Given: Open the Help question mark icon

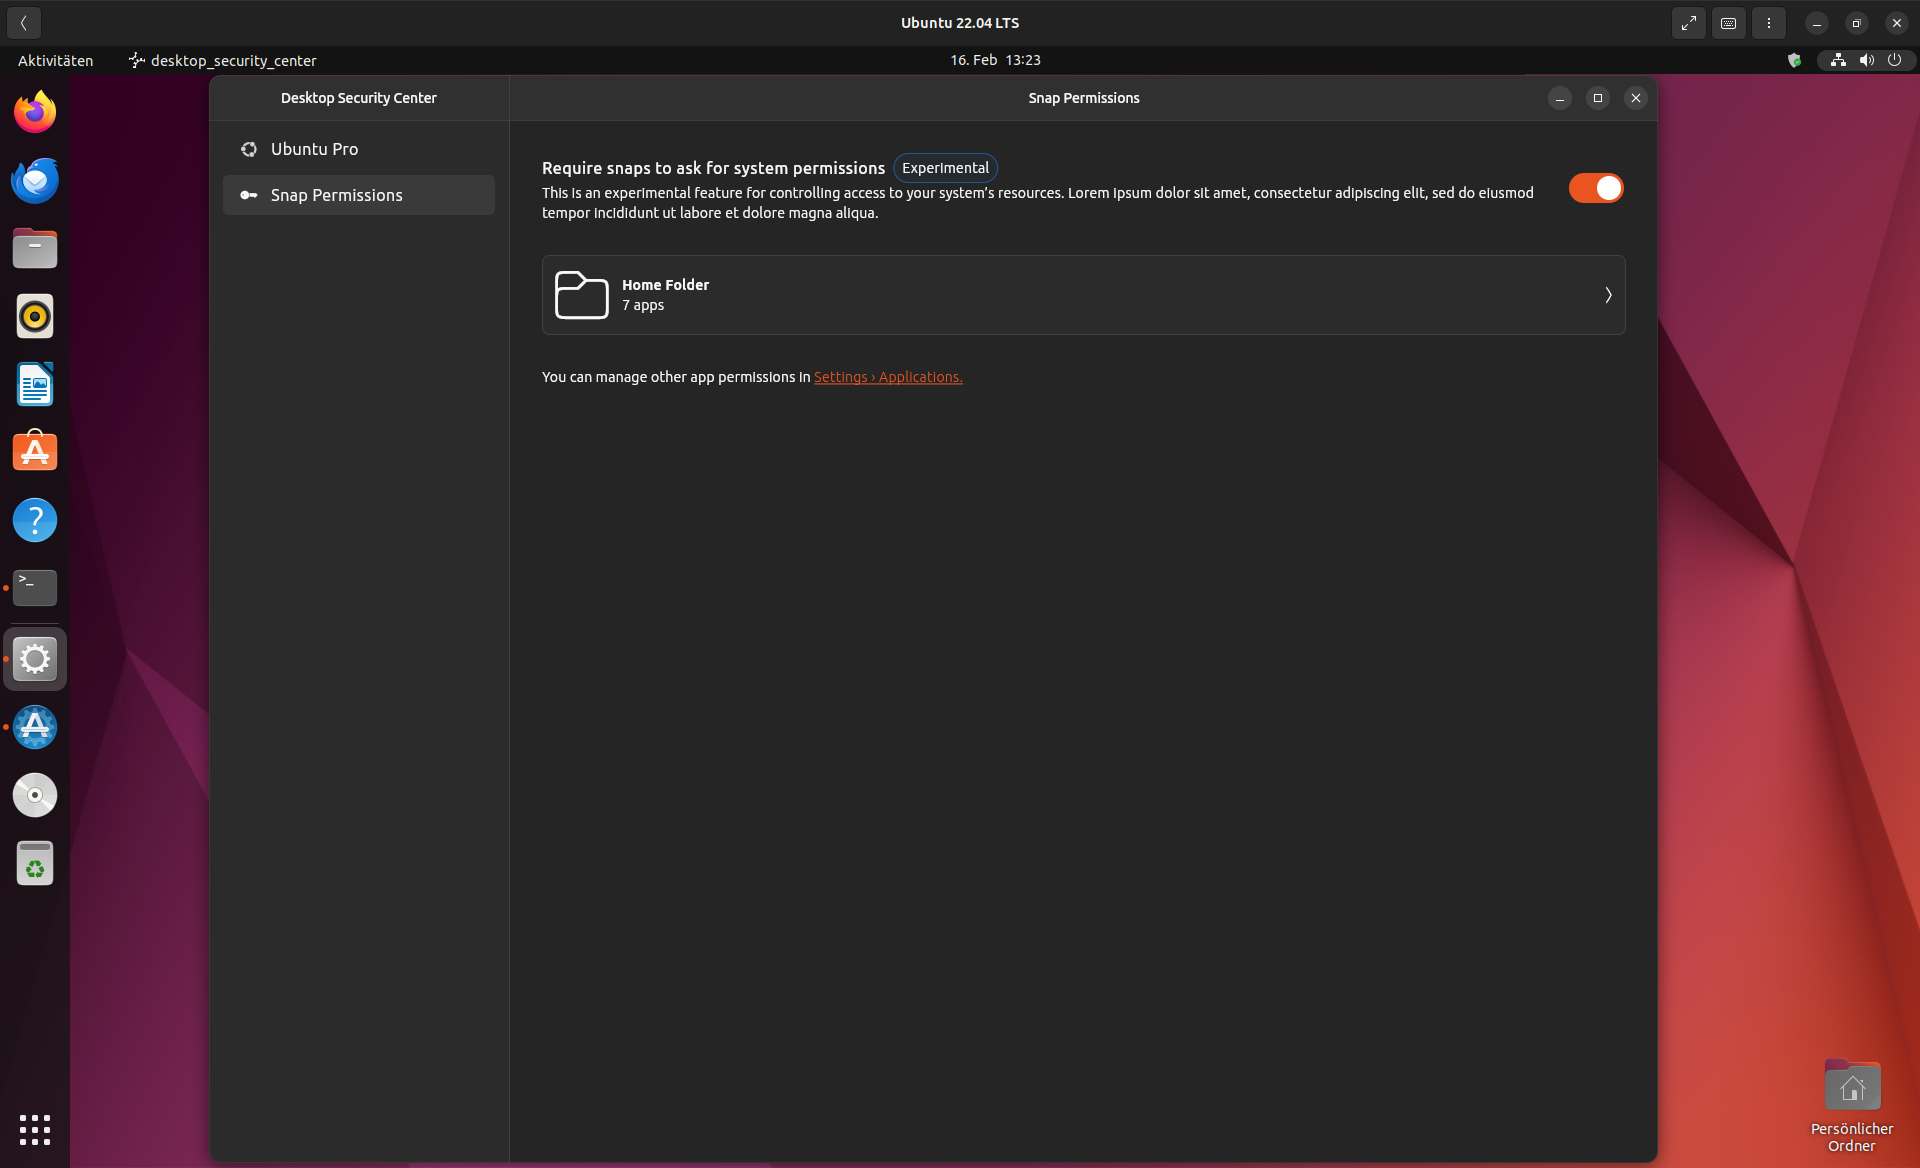Looking at the screenshot, I should click(x=35, y=520).
